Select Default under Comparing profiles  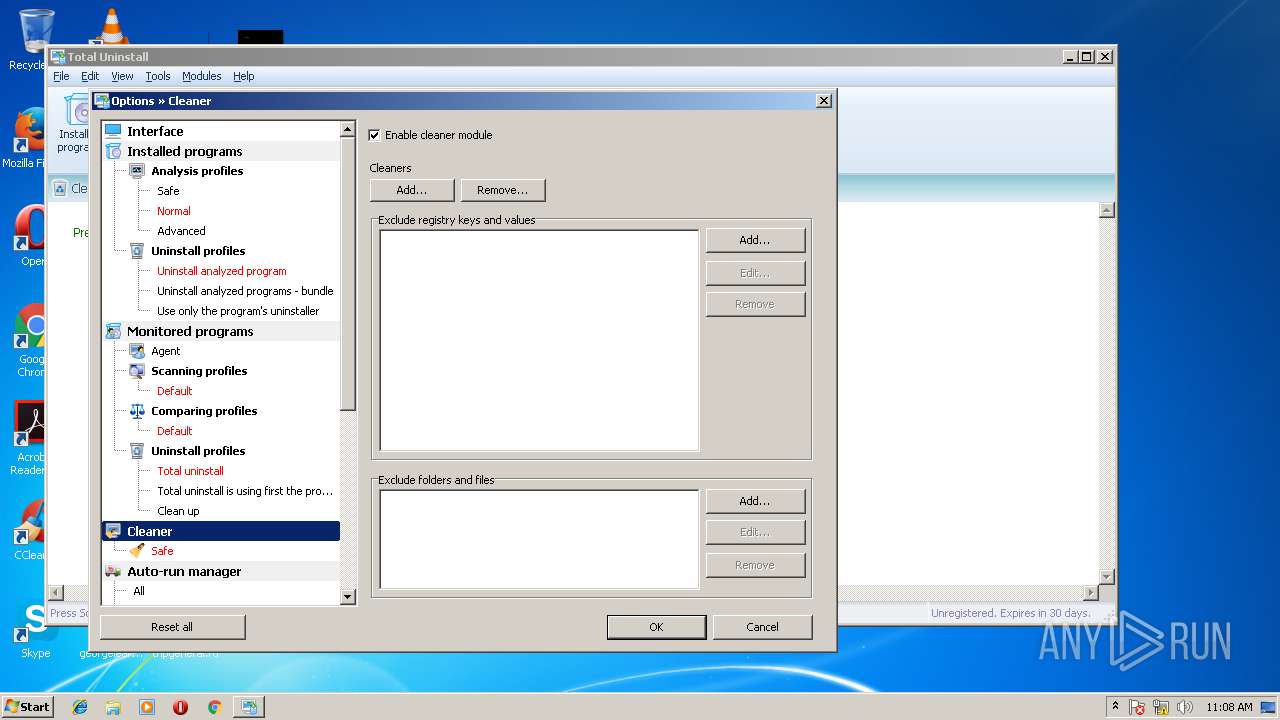click(x=174, y=431)
